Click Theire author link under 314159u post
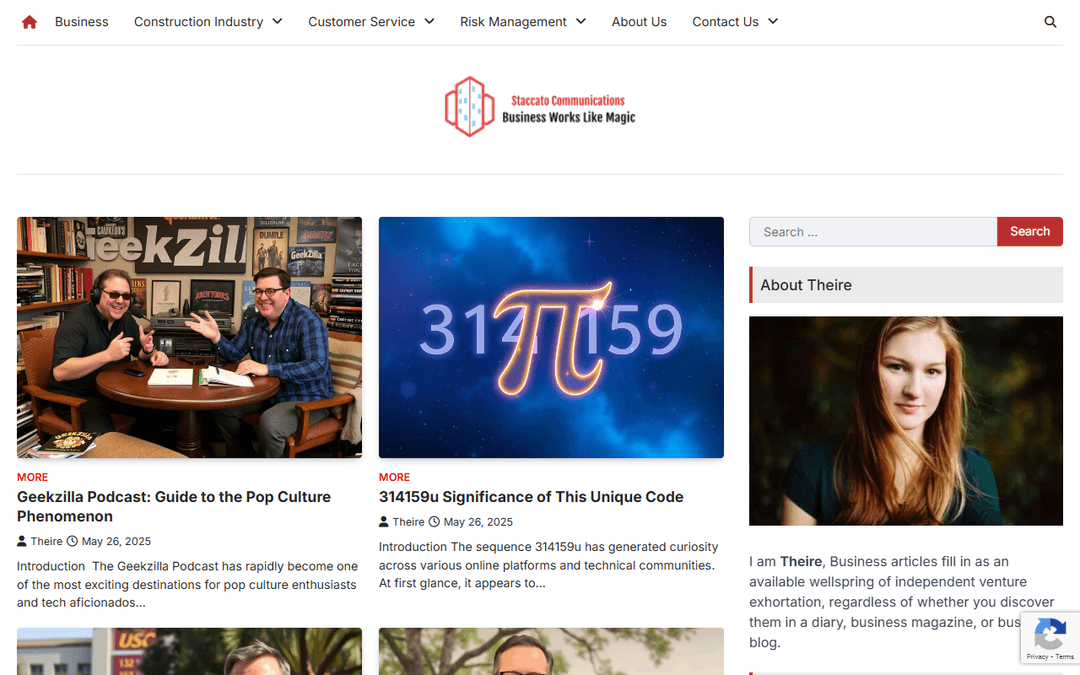Image resolution: width=1080 pixels, height=675 pixels. [x=408, y=522]
